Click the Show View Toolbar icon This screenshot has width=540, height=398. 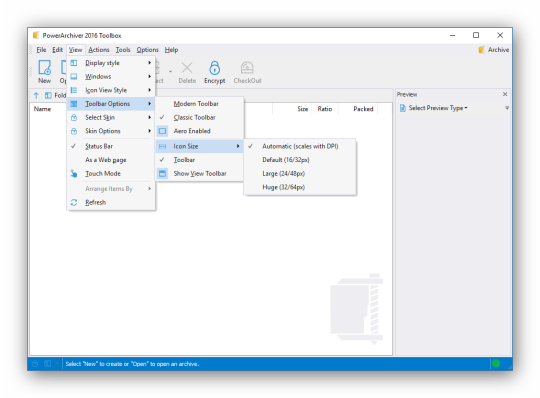click(163, 174)
